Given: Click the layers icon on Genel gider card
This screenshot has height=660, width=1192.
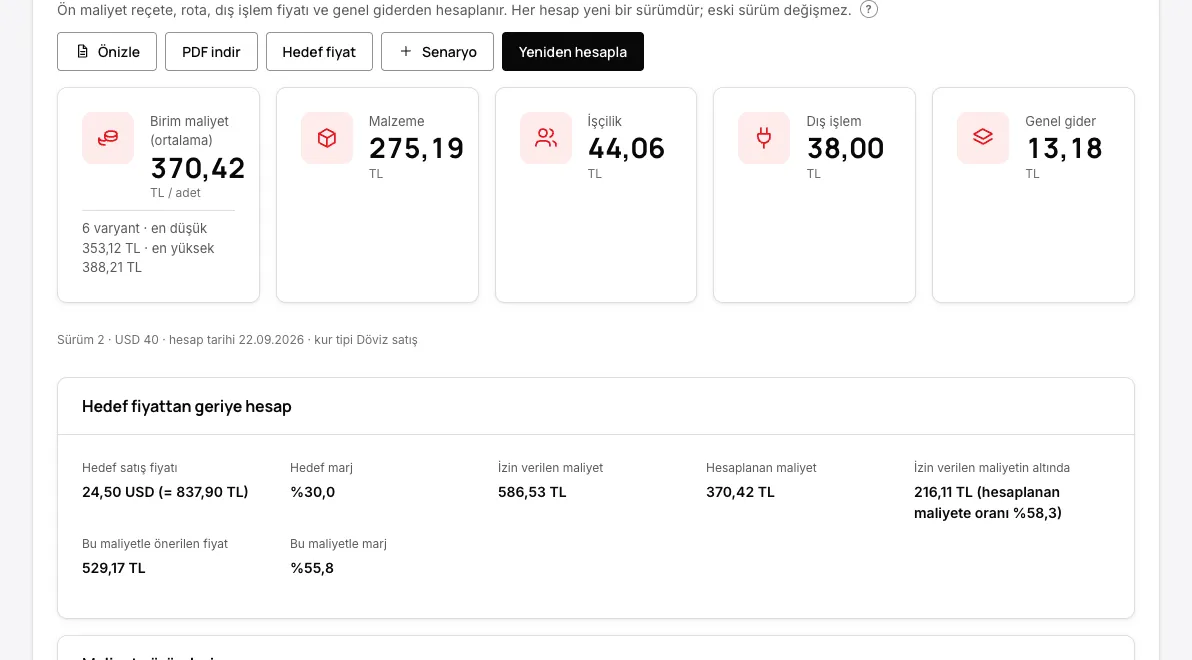Looking at the screenshot, I should coord(983,138).
